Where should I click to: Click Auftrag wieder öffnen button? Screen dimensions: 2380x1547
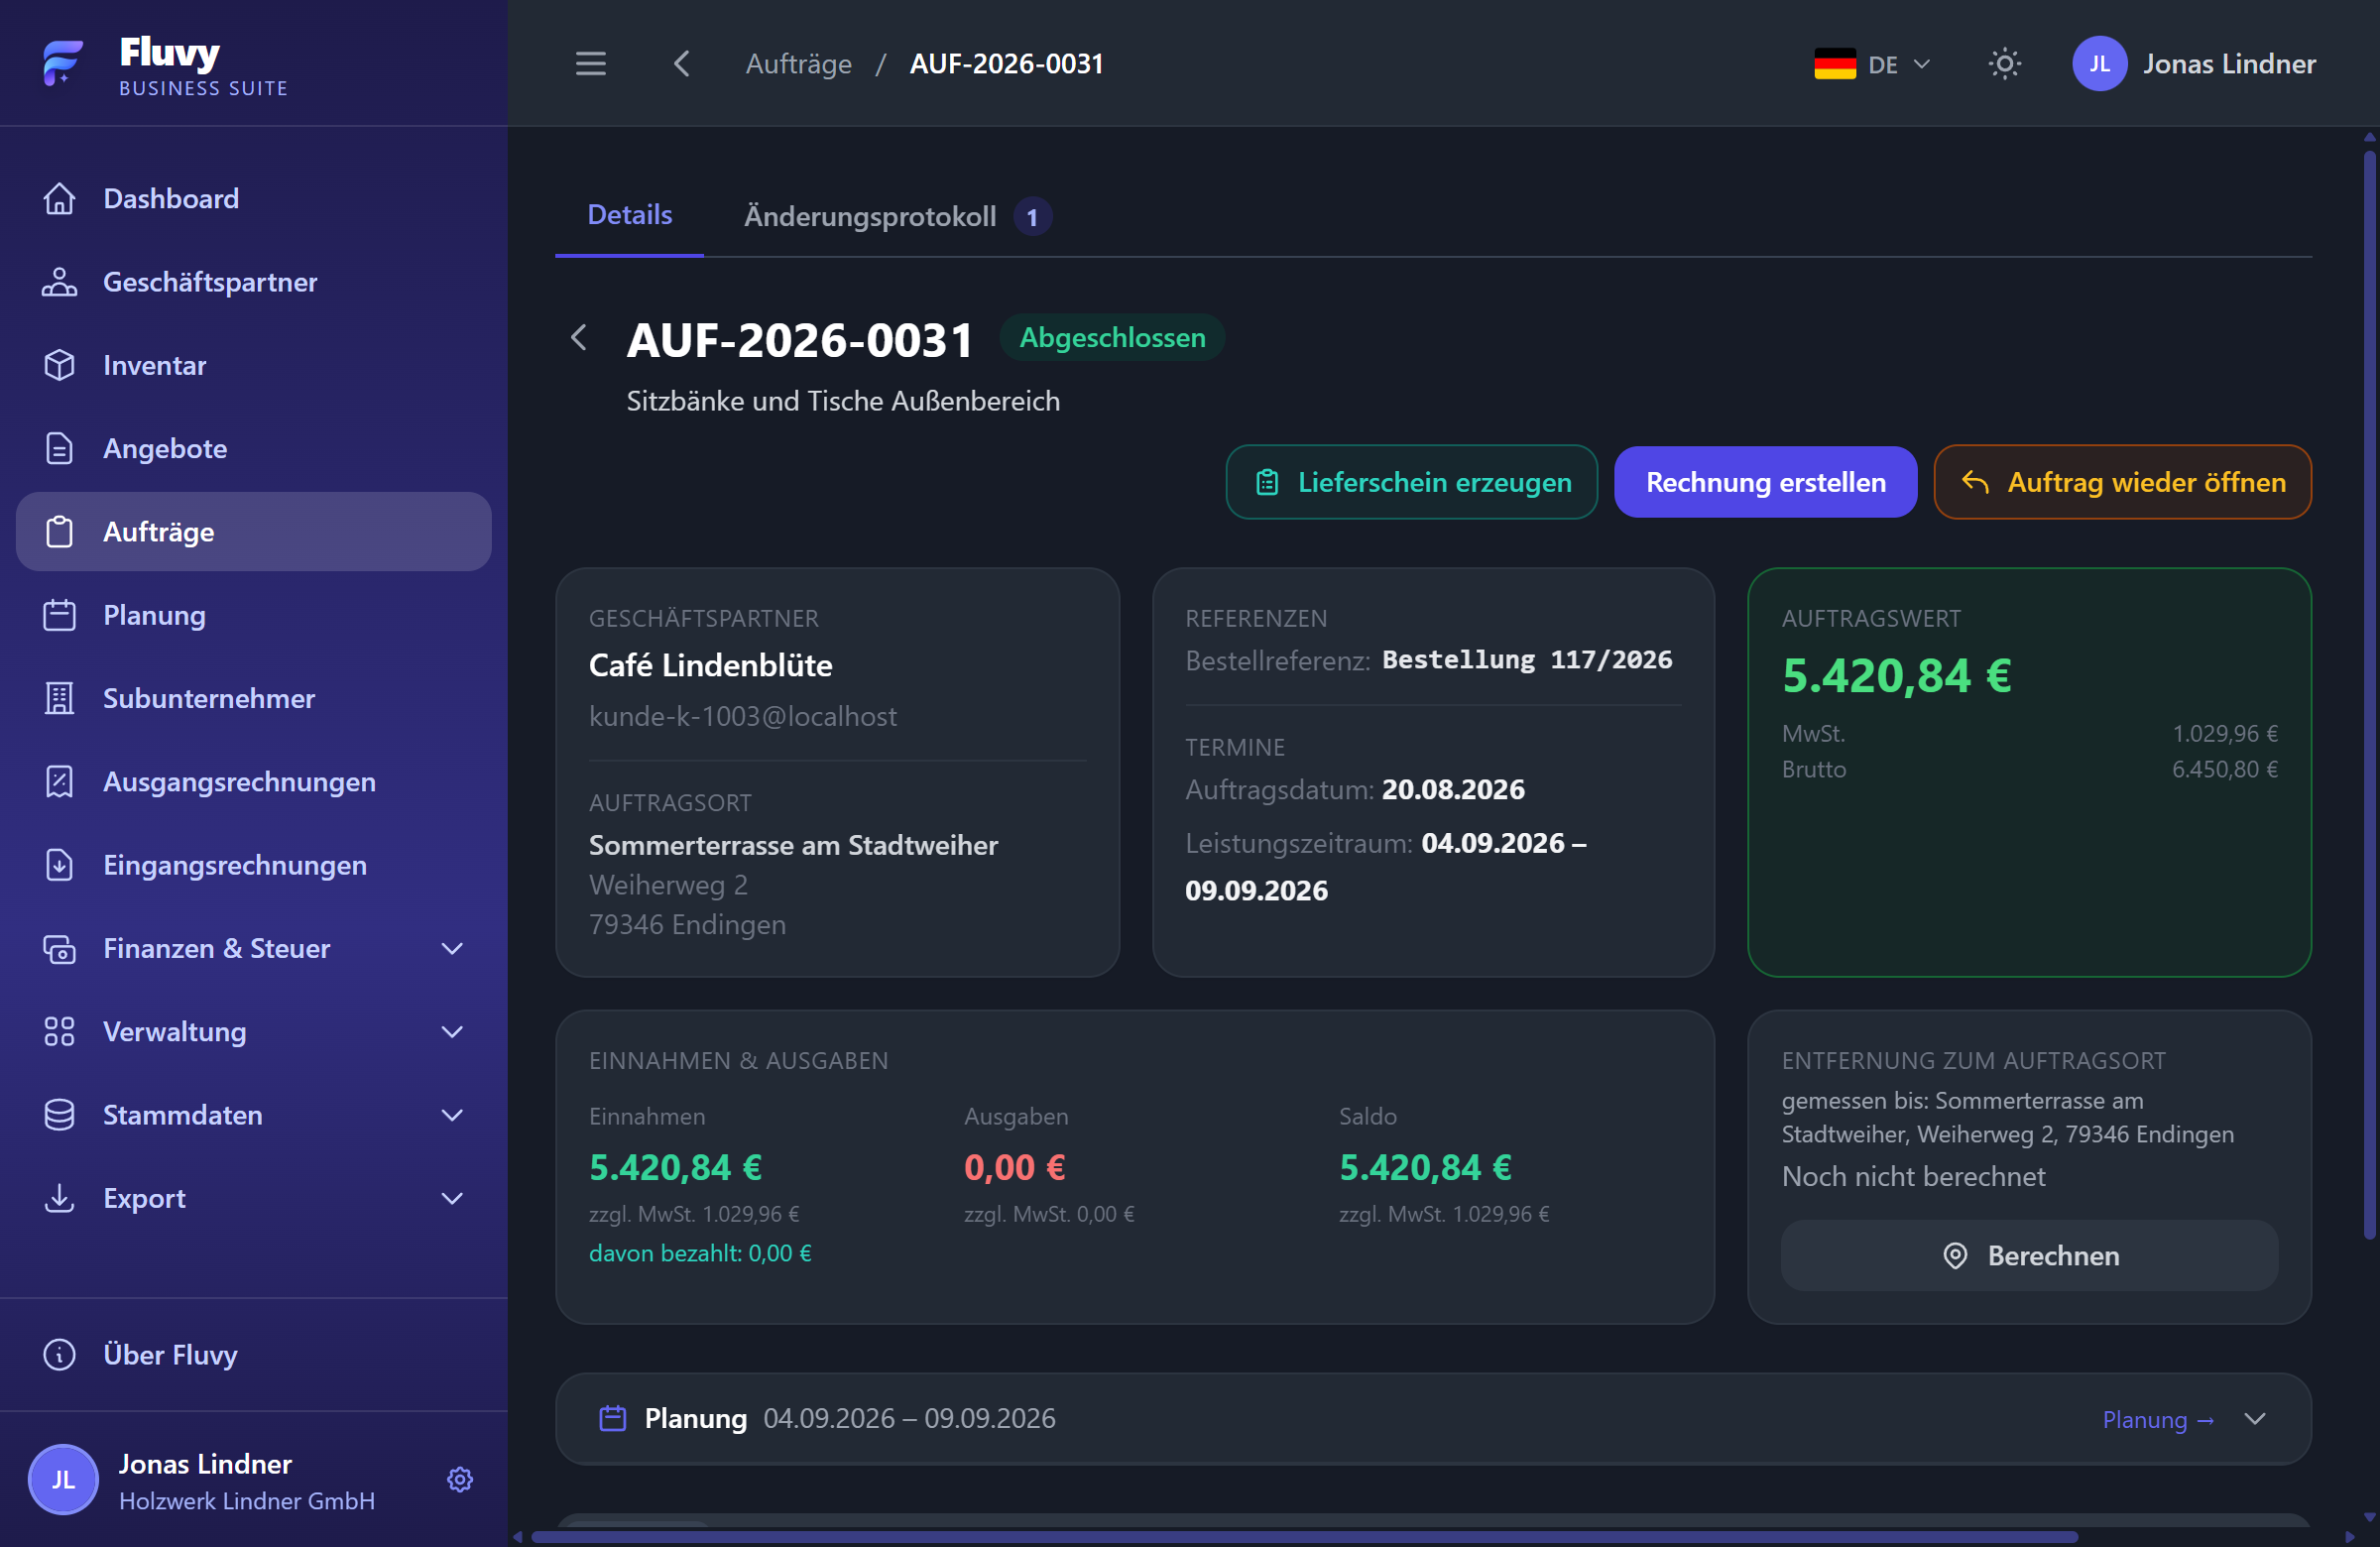pyautogui.click(x=2122, y=482)
